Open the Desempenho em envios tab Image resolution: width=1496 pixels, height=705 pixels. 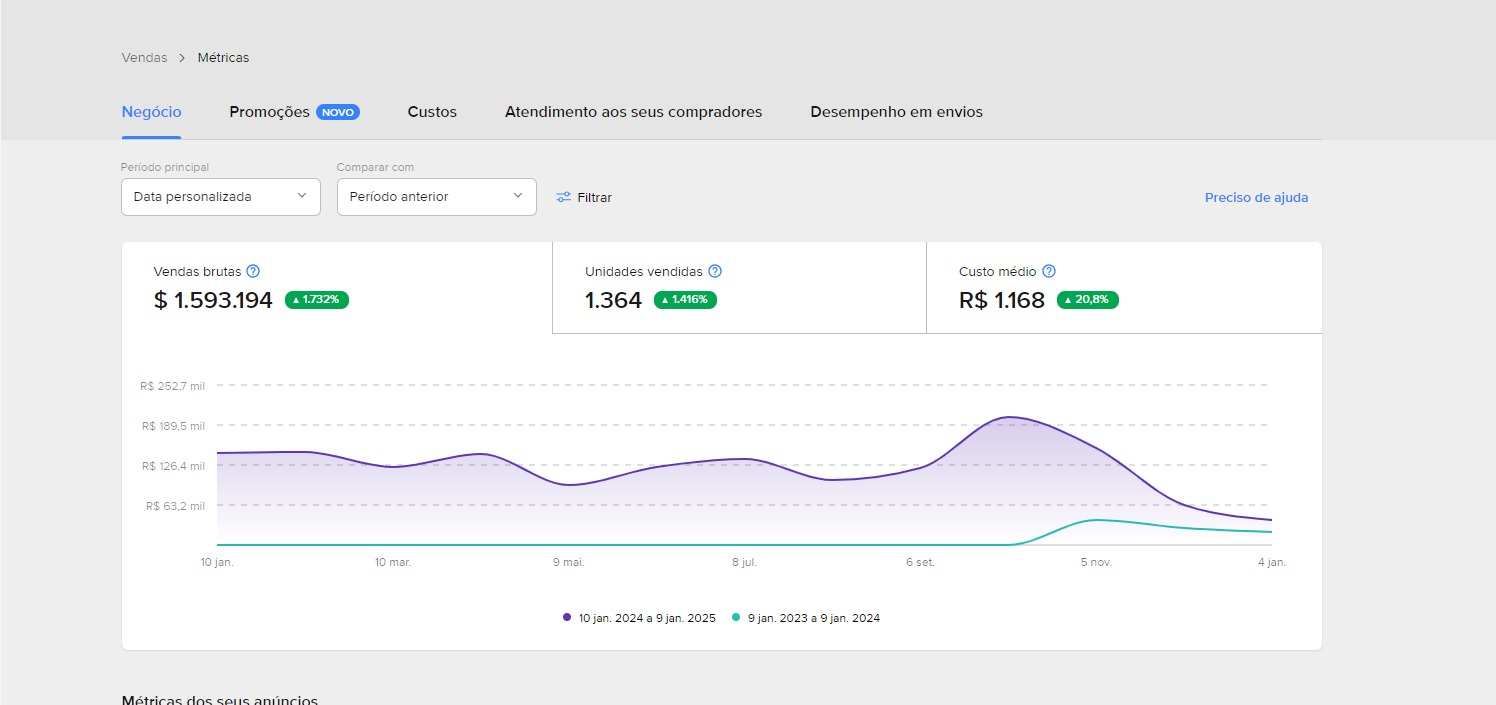click(897, 112)
